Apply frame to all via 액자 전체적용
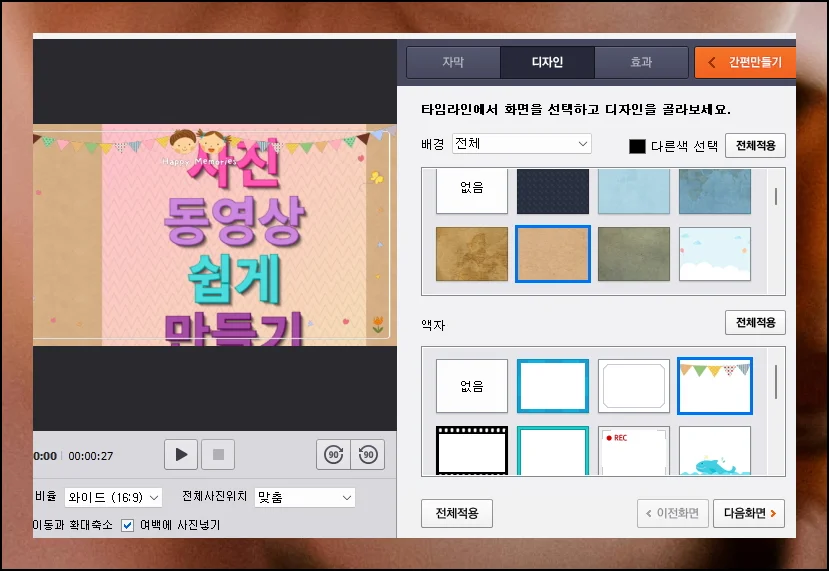Viewport: 829px width, 571px height. (755, 323)
